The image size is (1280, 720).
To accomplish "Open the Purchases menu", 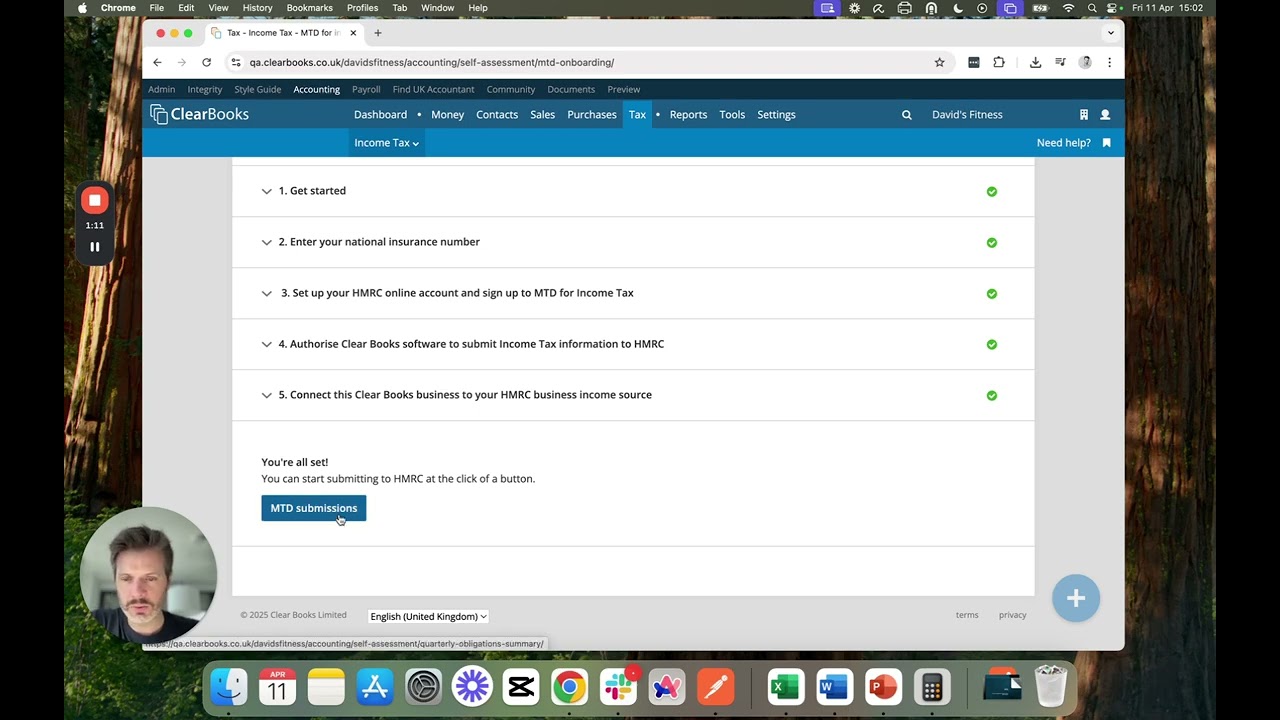I will [x=592, y=115].
